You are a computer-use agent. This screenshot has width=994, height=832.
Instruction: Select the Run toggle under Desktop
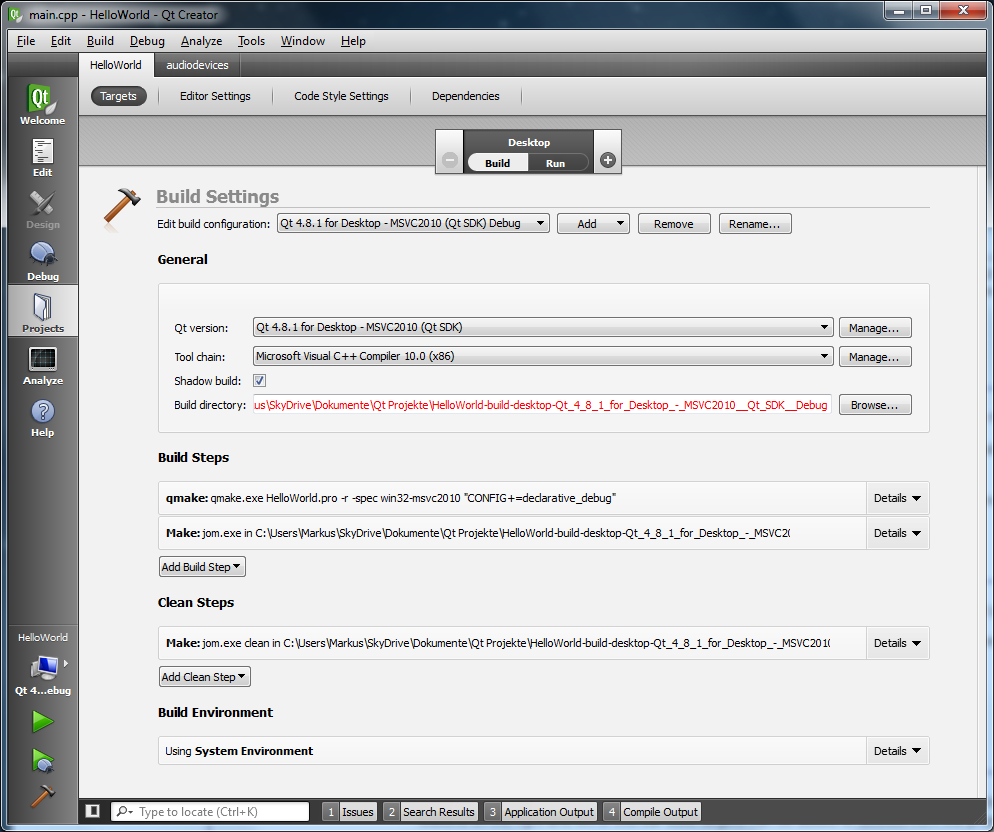click(555, 163)
